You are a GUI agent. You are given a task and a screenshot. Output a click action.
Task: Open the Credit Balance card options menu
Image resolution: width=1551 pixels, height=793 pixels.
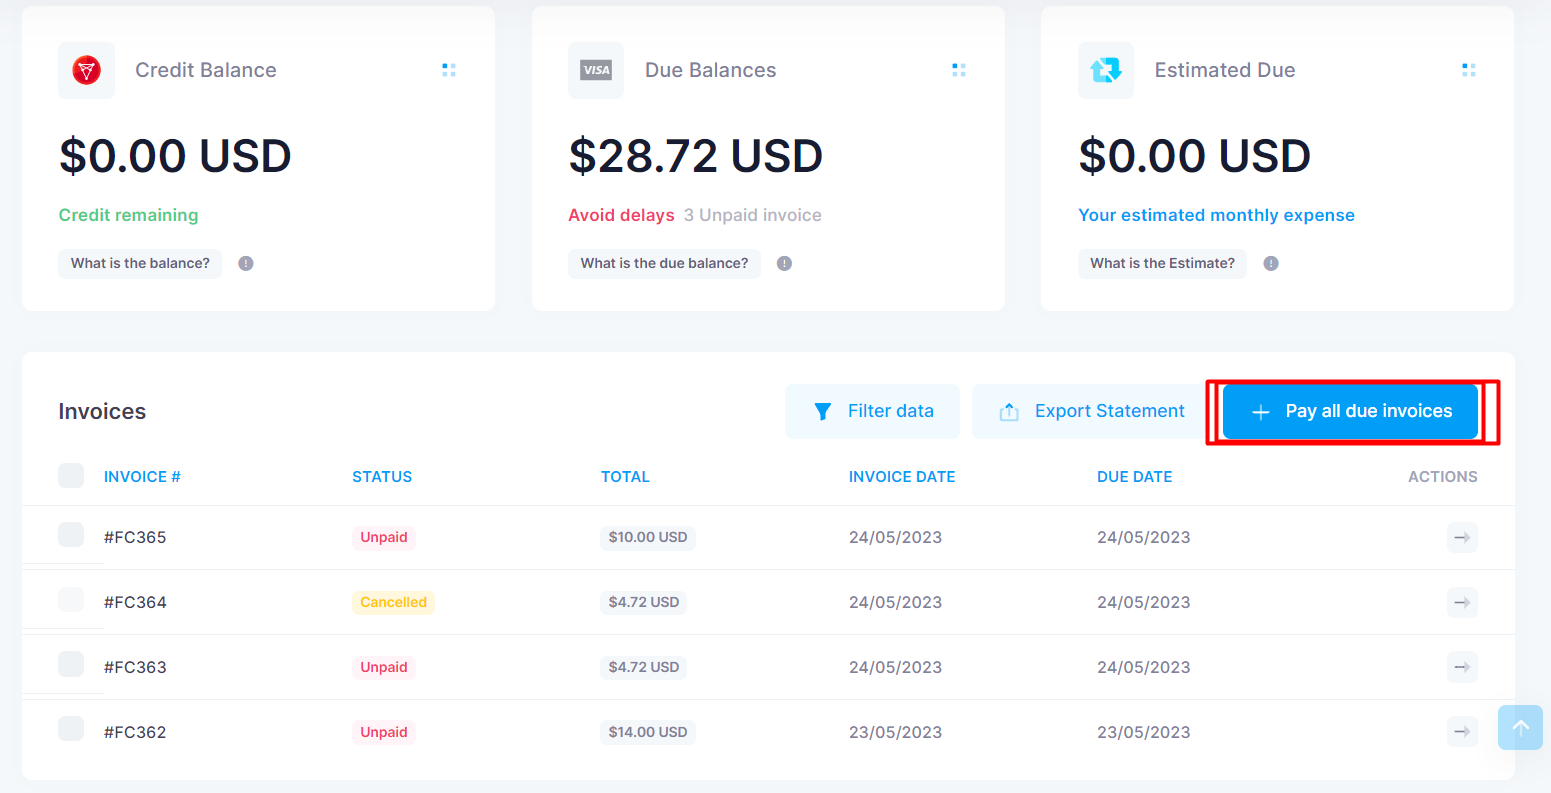449,70
